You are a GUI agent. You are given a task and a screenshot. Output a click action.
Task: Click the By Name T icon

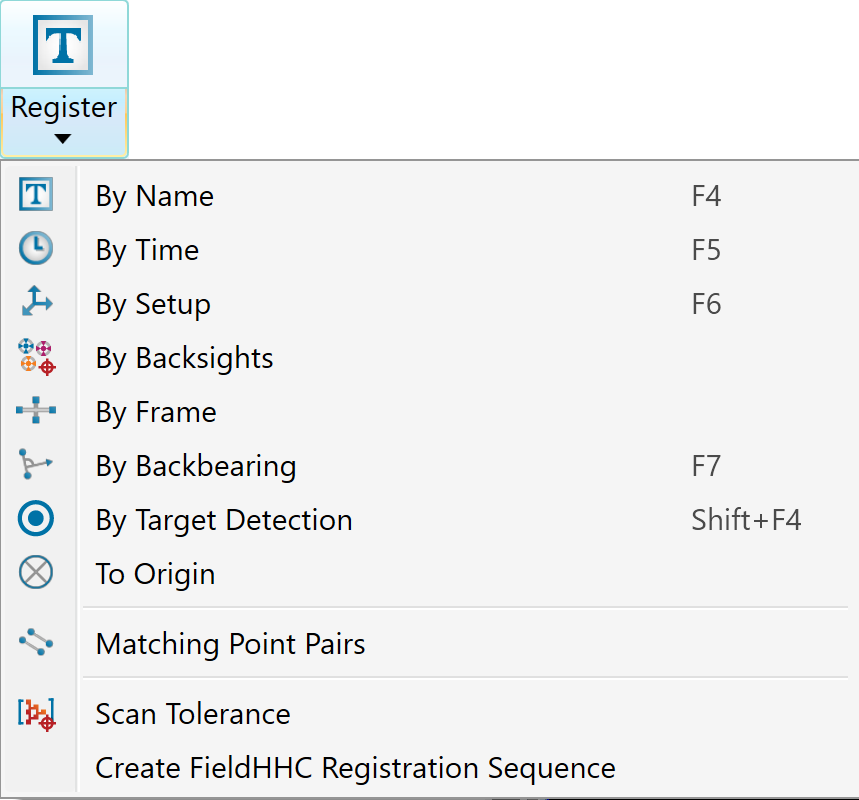tap(36, 194)
